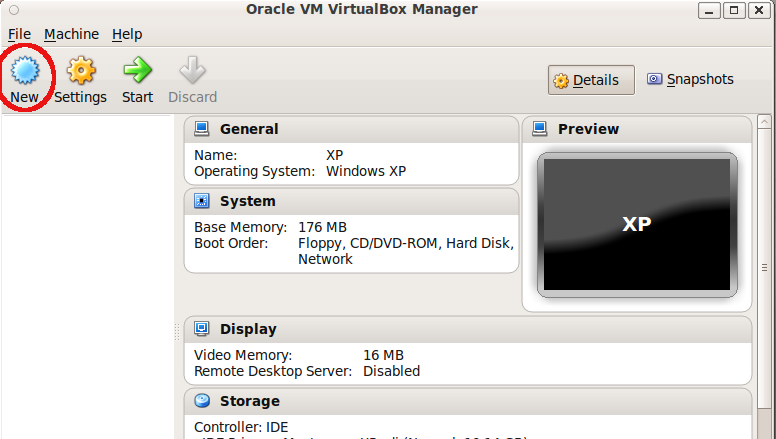Click the New virtual machine icon
The height and width of the screenshot is (439, 776).
[25, 72]
